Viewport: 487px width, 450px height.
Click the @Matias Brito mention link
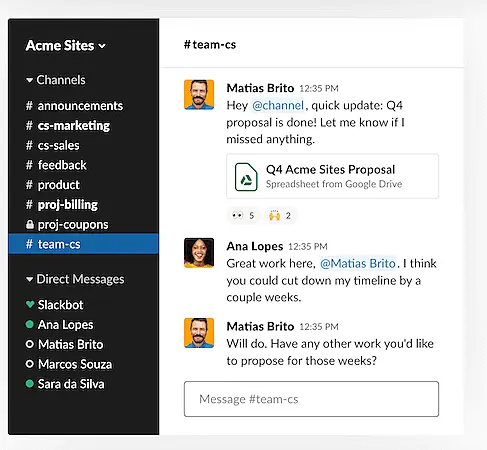coord(358,264)
